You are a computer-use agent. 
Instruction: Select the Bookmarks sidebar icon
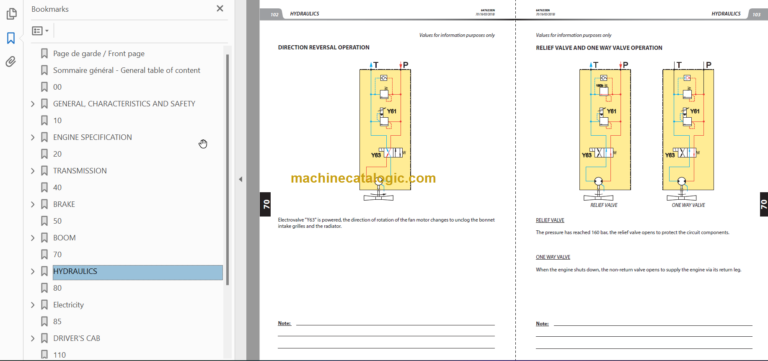pyautogui.click(x=11, y=38)
